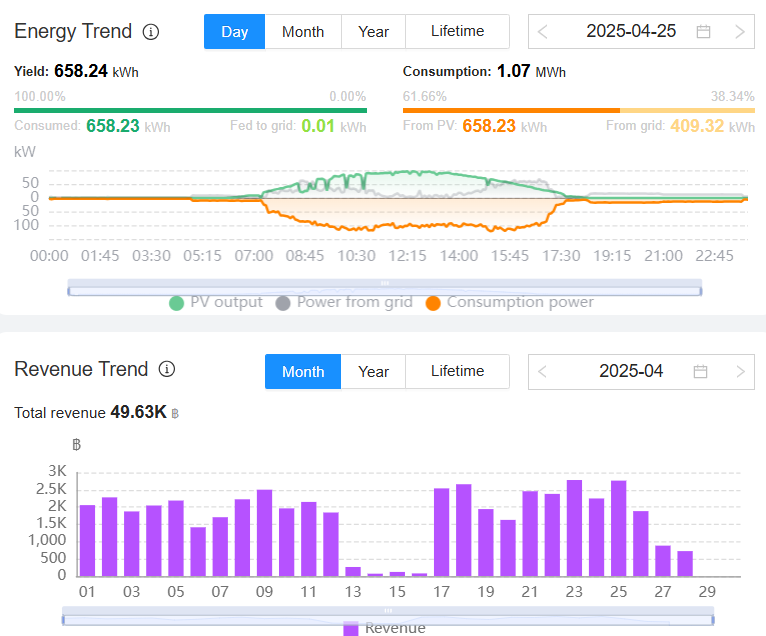Go to previous day in Energy Trend
This screenshot has height=636, width=766.
[542, 32]
